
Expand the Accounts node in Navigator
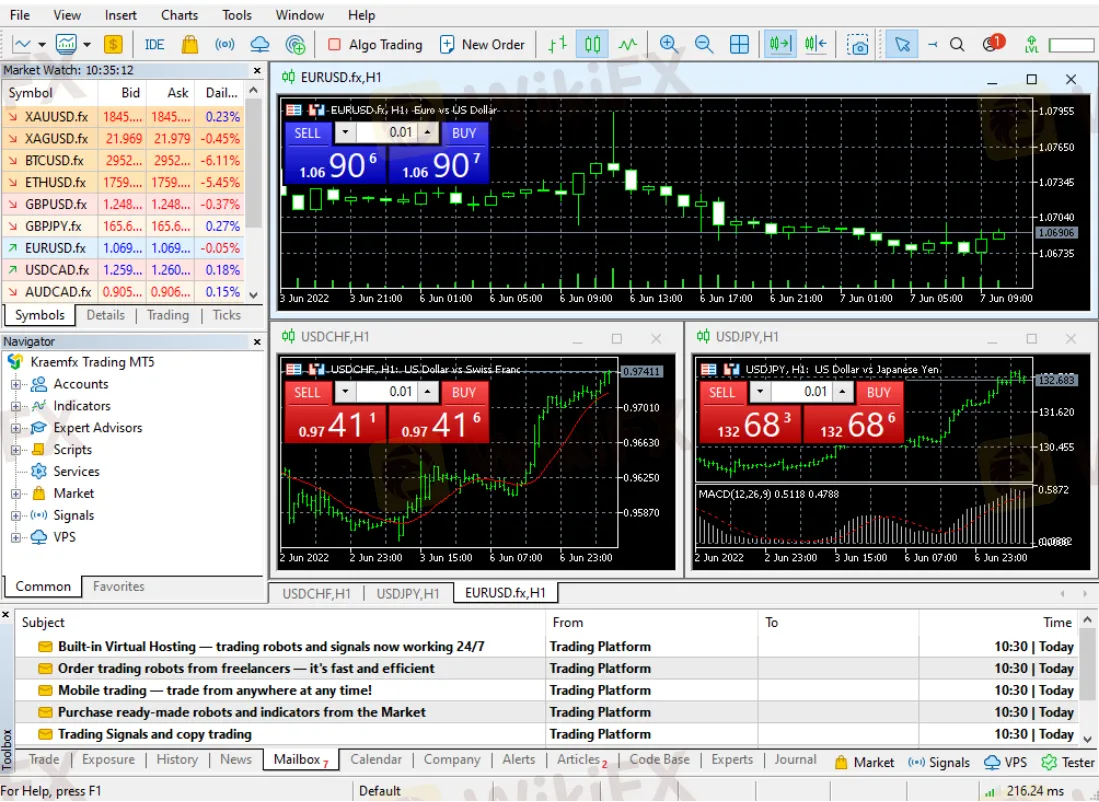[x=15, y=384]
